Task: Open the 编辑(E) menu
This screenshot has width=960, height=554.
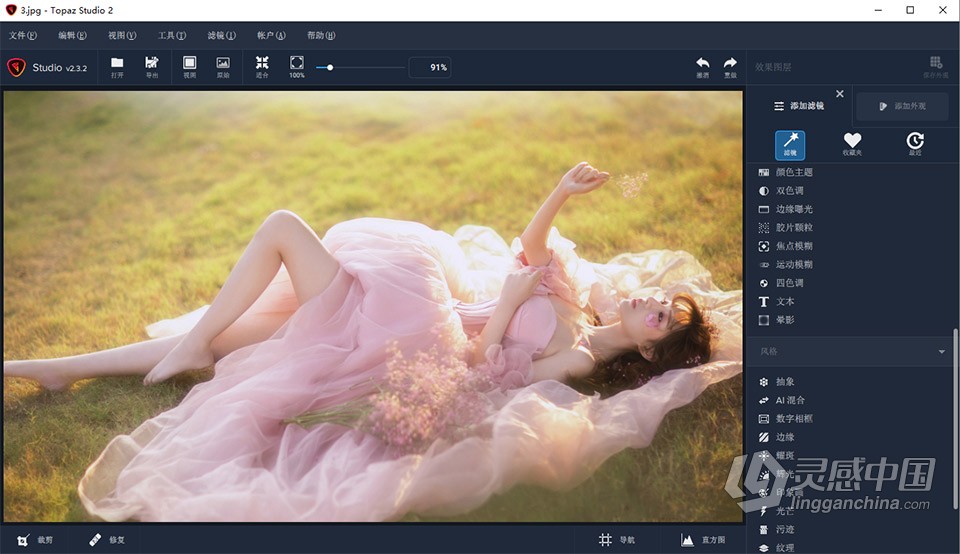Action: click(72, 36)
